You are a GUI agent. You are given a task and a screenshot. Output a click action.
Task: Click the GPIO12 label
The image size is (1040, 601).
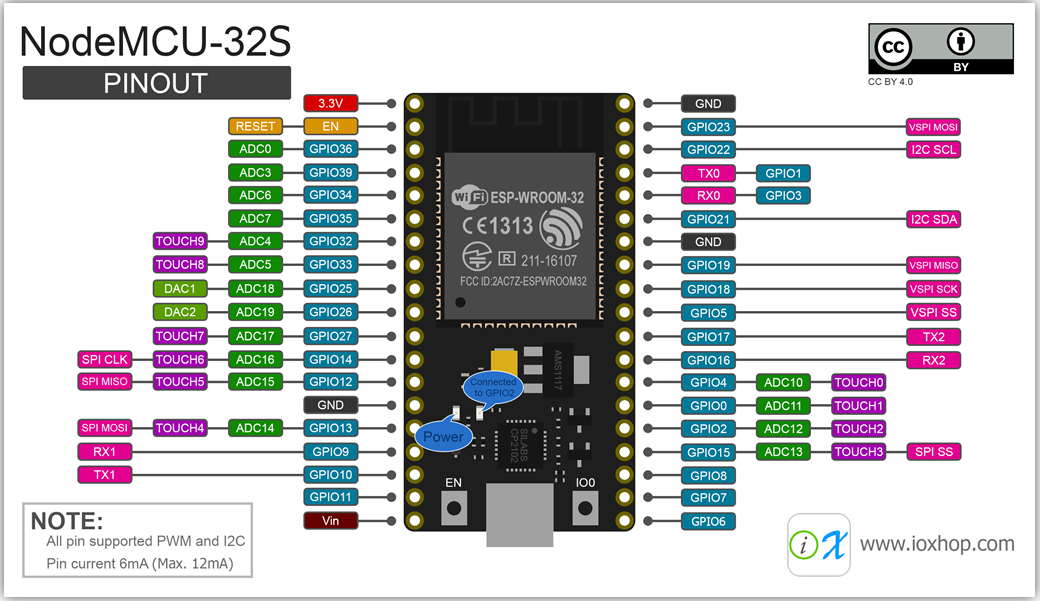(x=330, y=381)
